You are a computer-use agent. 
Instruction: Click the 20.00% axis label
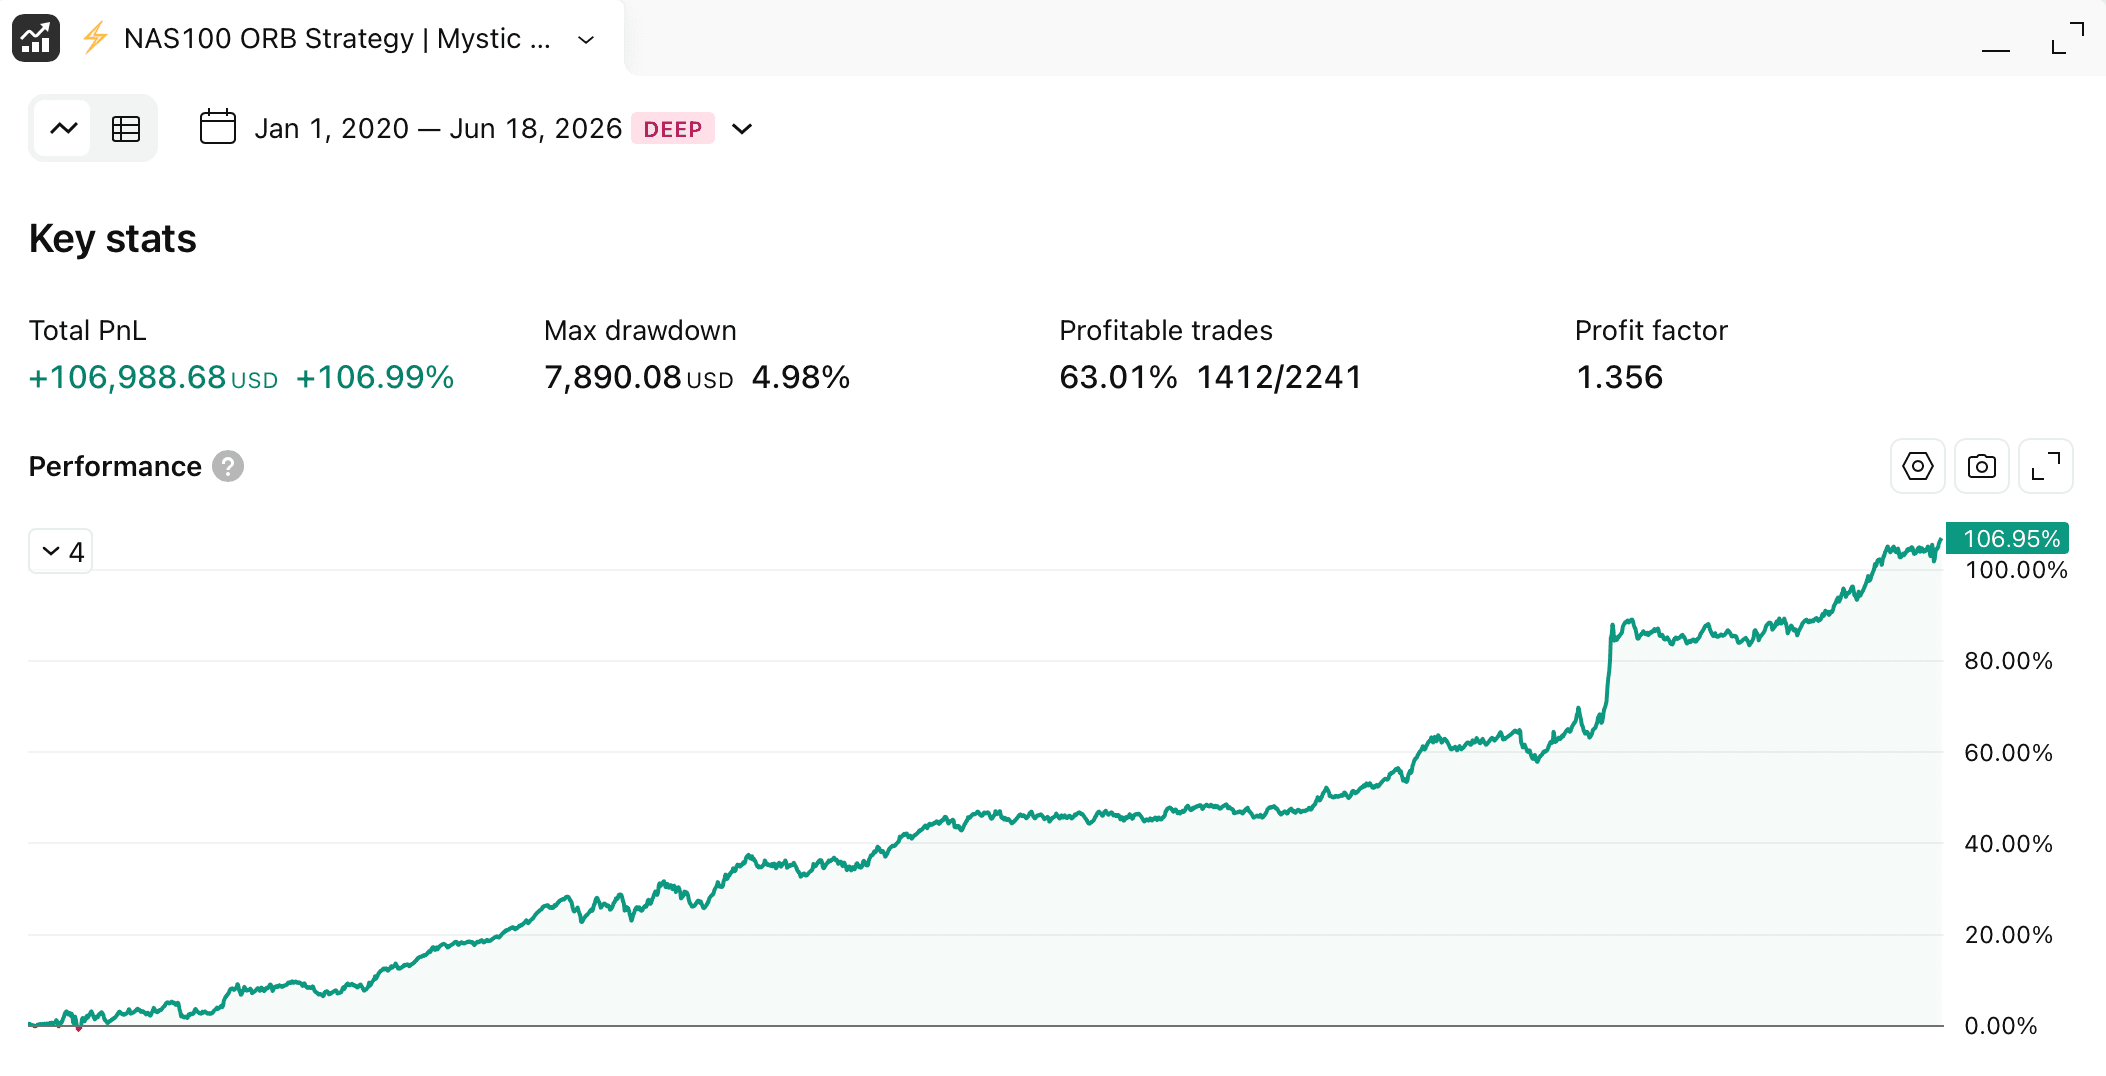(2008, 935)
